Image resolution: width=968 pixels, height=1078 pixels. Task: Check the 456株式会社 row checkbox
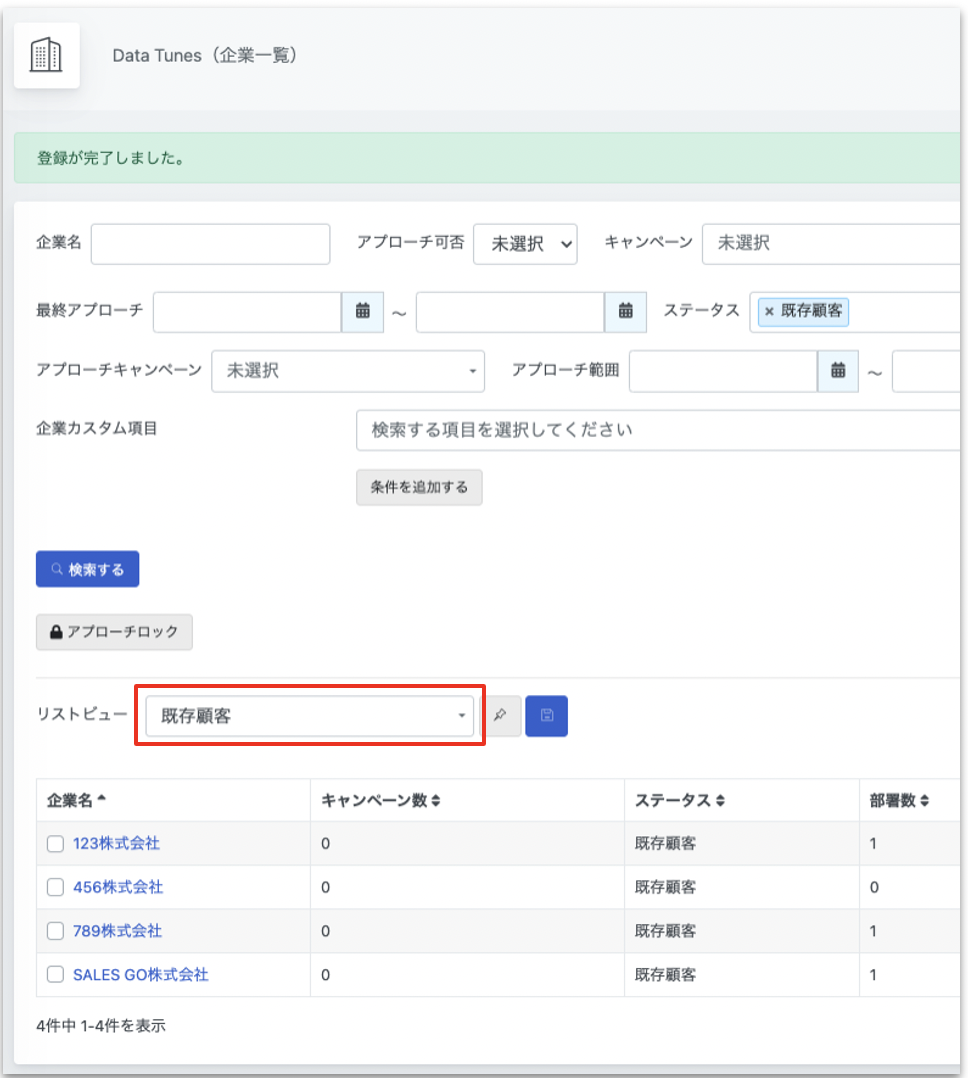(x=56, y=888)
